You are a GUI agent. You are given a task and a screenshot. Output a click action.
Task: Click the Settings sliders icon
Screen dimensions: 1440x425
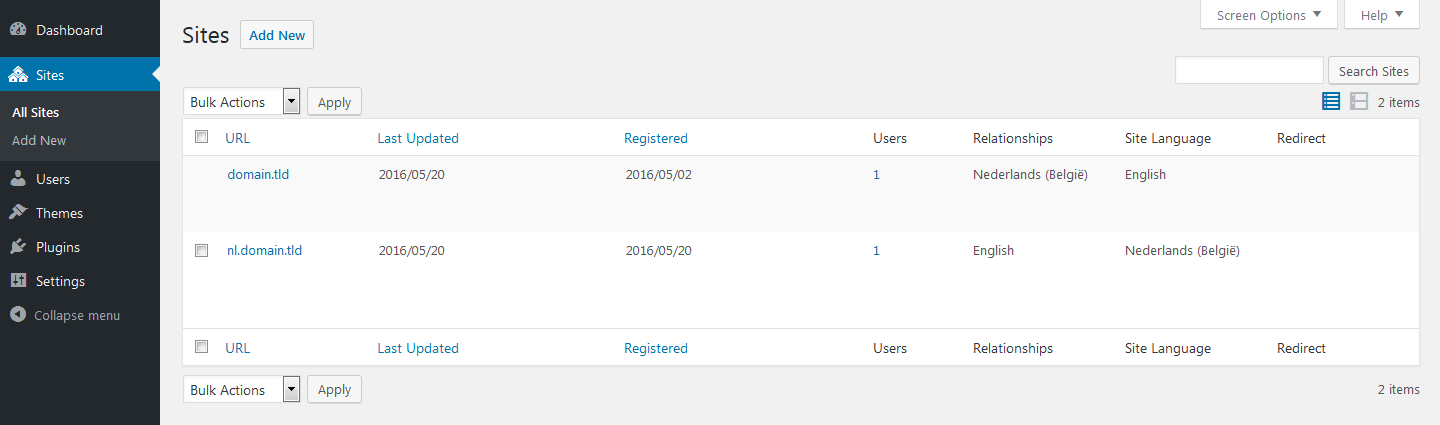(x=18, y=281)
